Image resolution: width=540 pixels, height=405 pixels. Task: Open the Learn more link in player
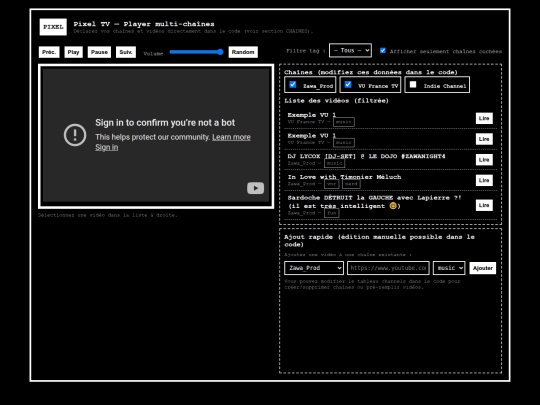pos(231,137)
